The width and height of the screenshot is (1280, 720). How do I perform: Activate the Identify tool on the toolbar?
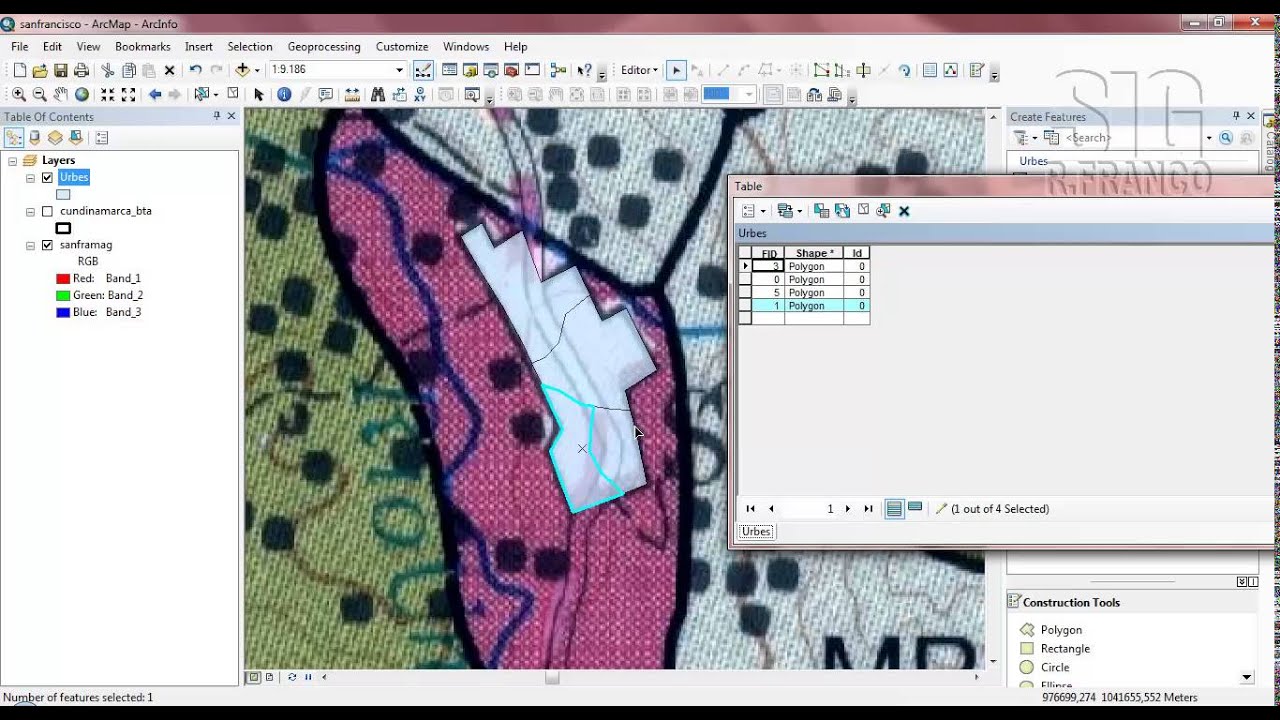coord(284,94)
